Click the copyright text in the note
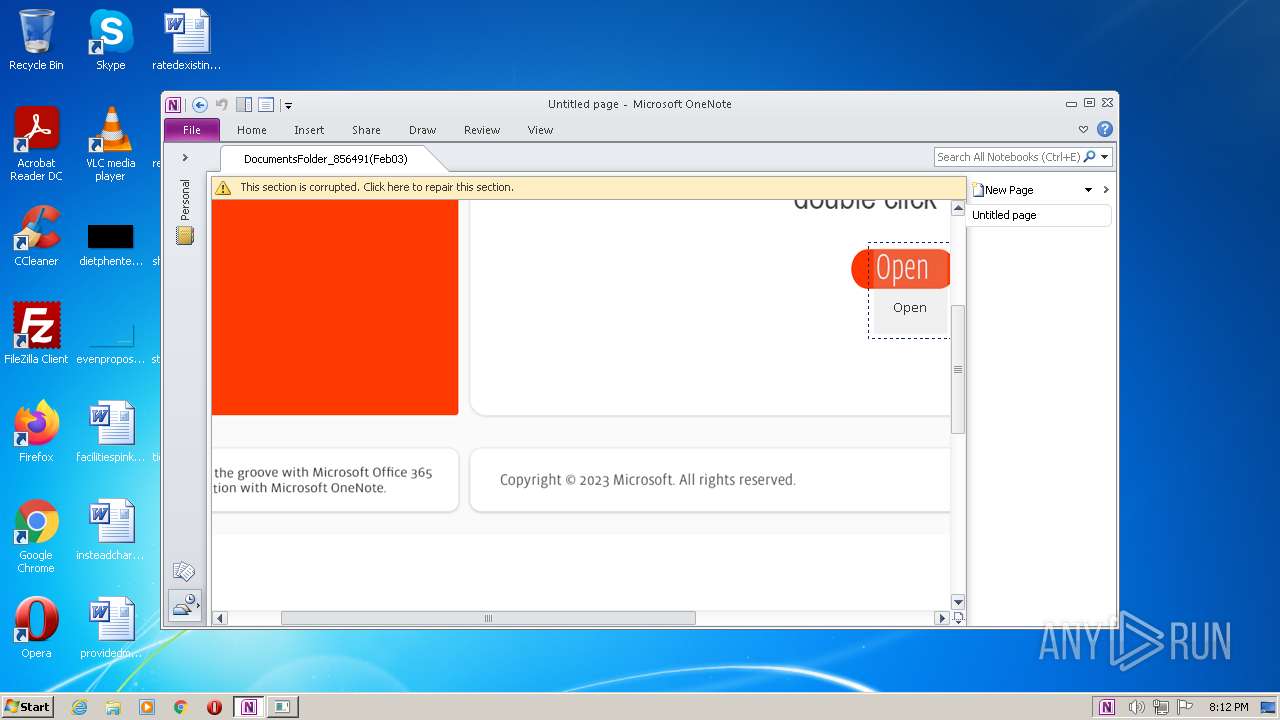 tap(647, 480)
